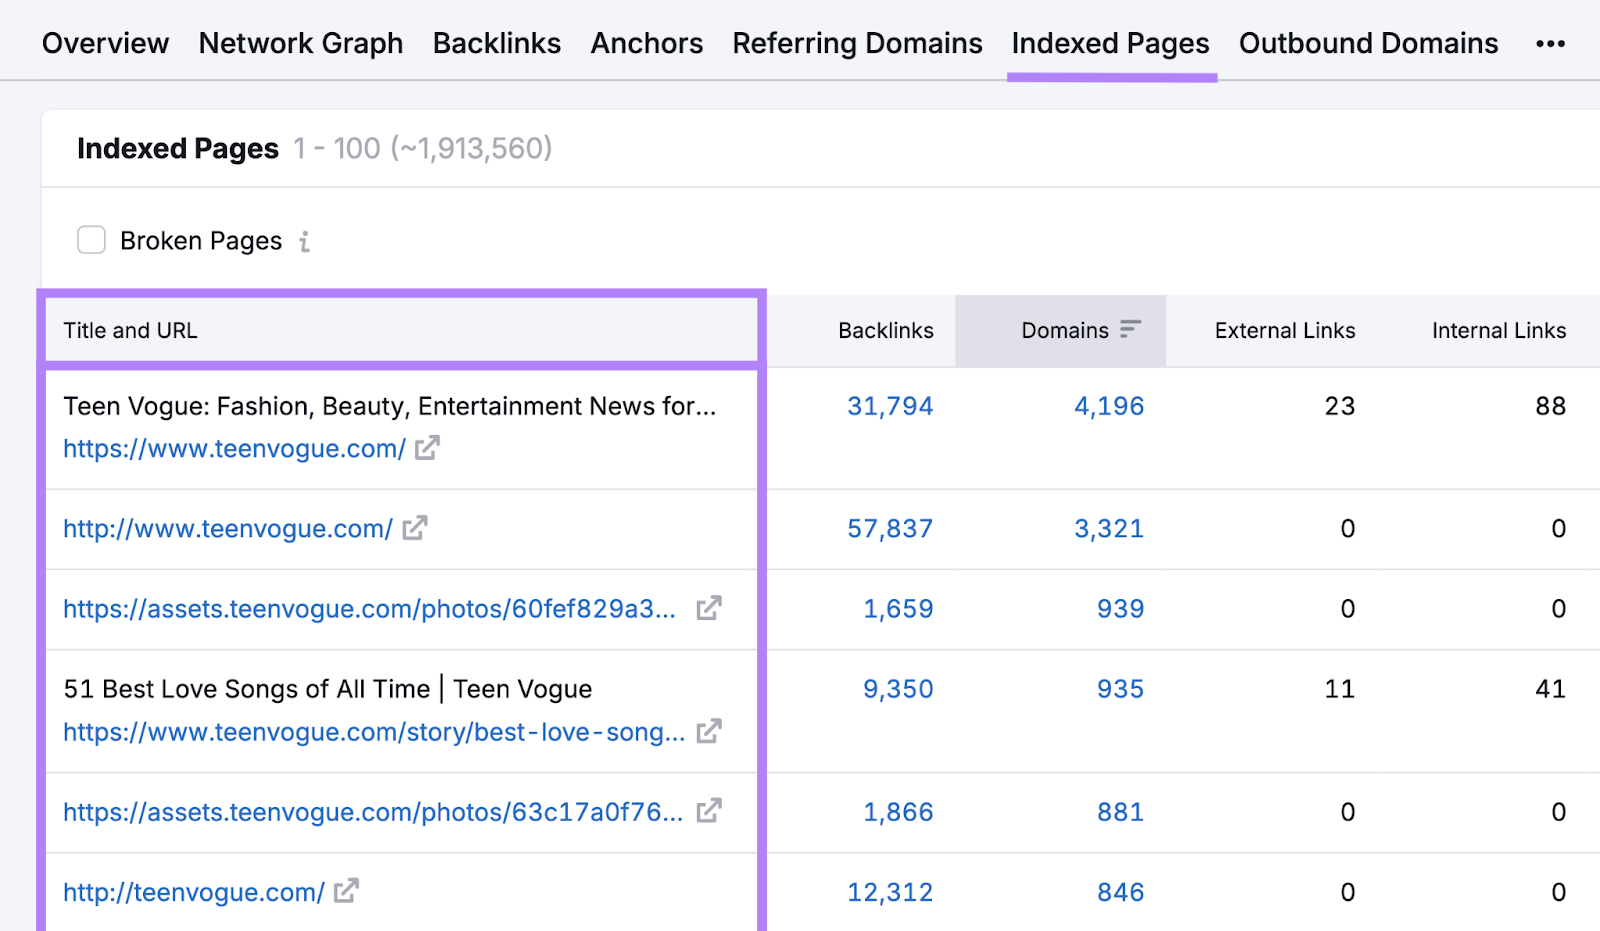The height and width of the screenshot is (931, 1600).
Task: Open the 1,866 backlinks value
Action: click(x=898, y=812)
